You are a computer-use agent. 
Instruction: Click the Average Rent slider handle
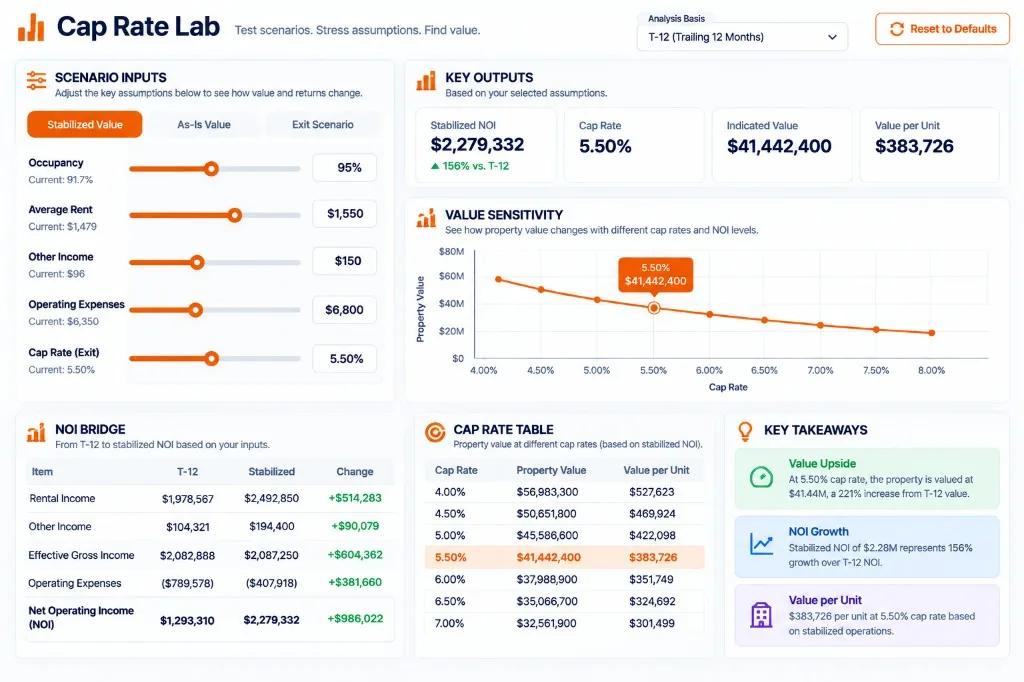(234, 215)
